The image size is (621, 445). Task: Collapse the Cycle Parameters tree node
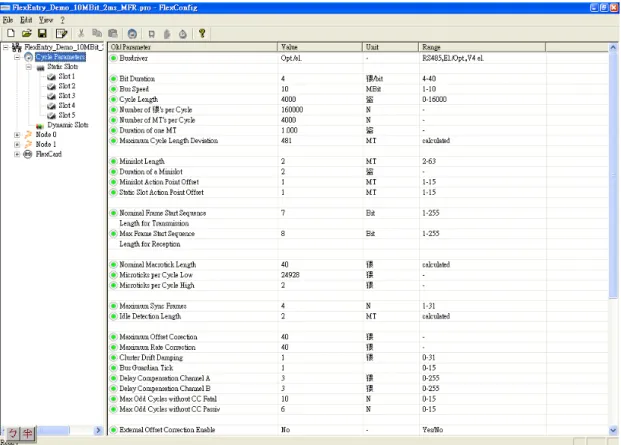pyautogui.click(x=17, y=57)
